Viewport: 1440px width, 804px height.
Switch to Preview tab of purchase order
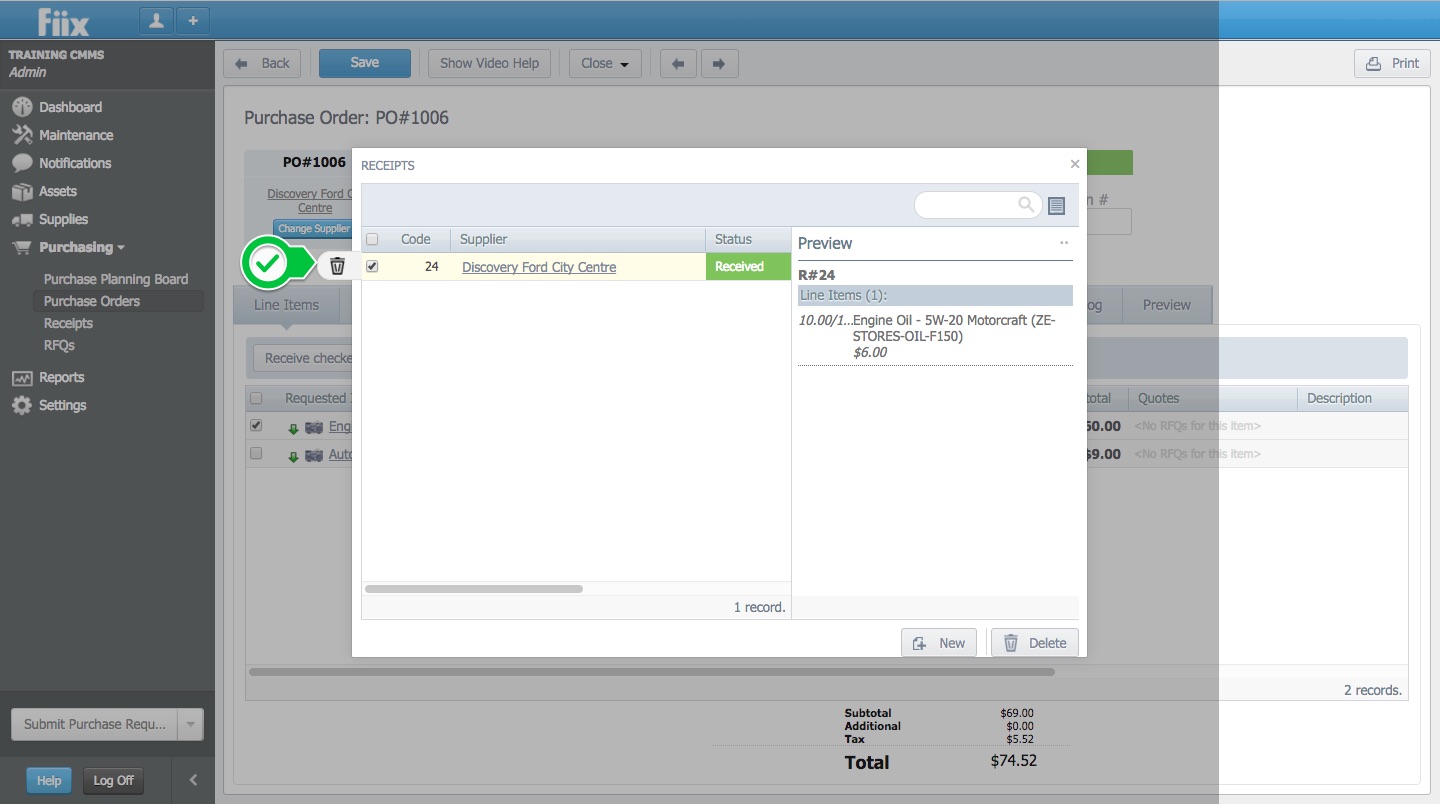click(x=1167, y=305)
